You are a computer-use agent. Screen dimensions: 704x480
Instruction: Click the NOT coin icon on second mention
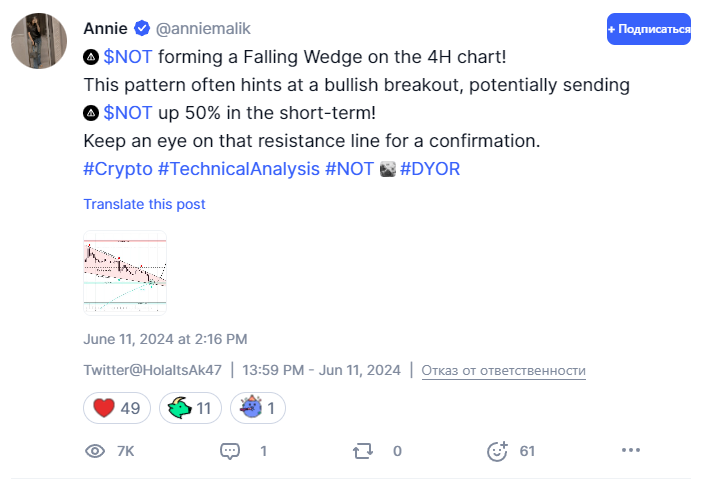pyautogui.click(x=91, y=113)
